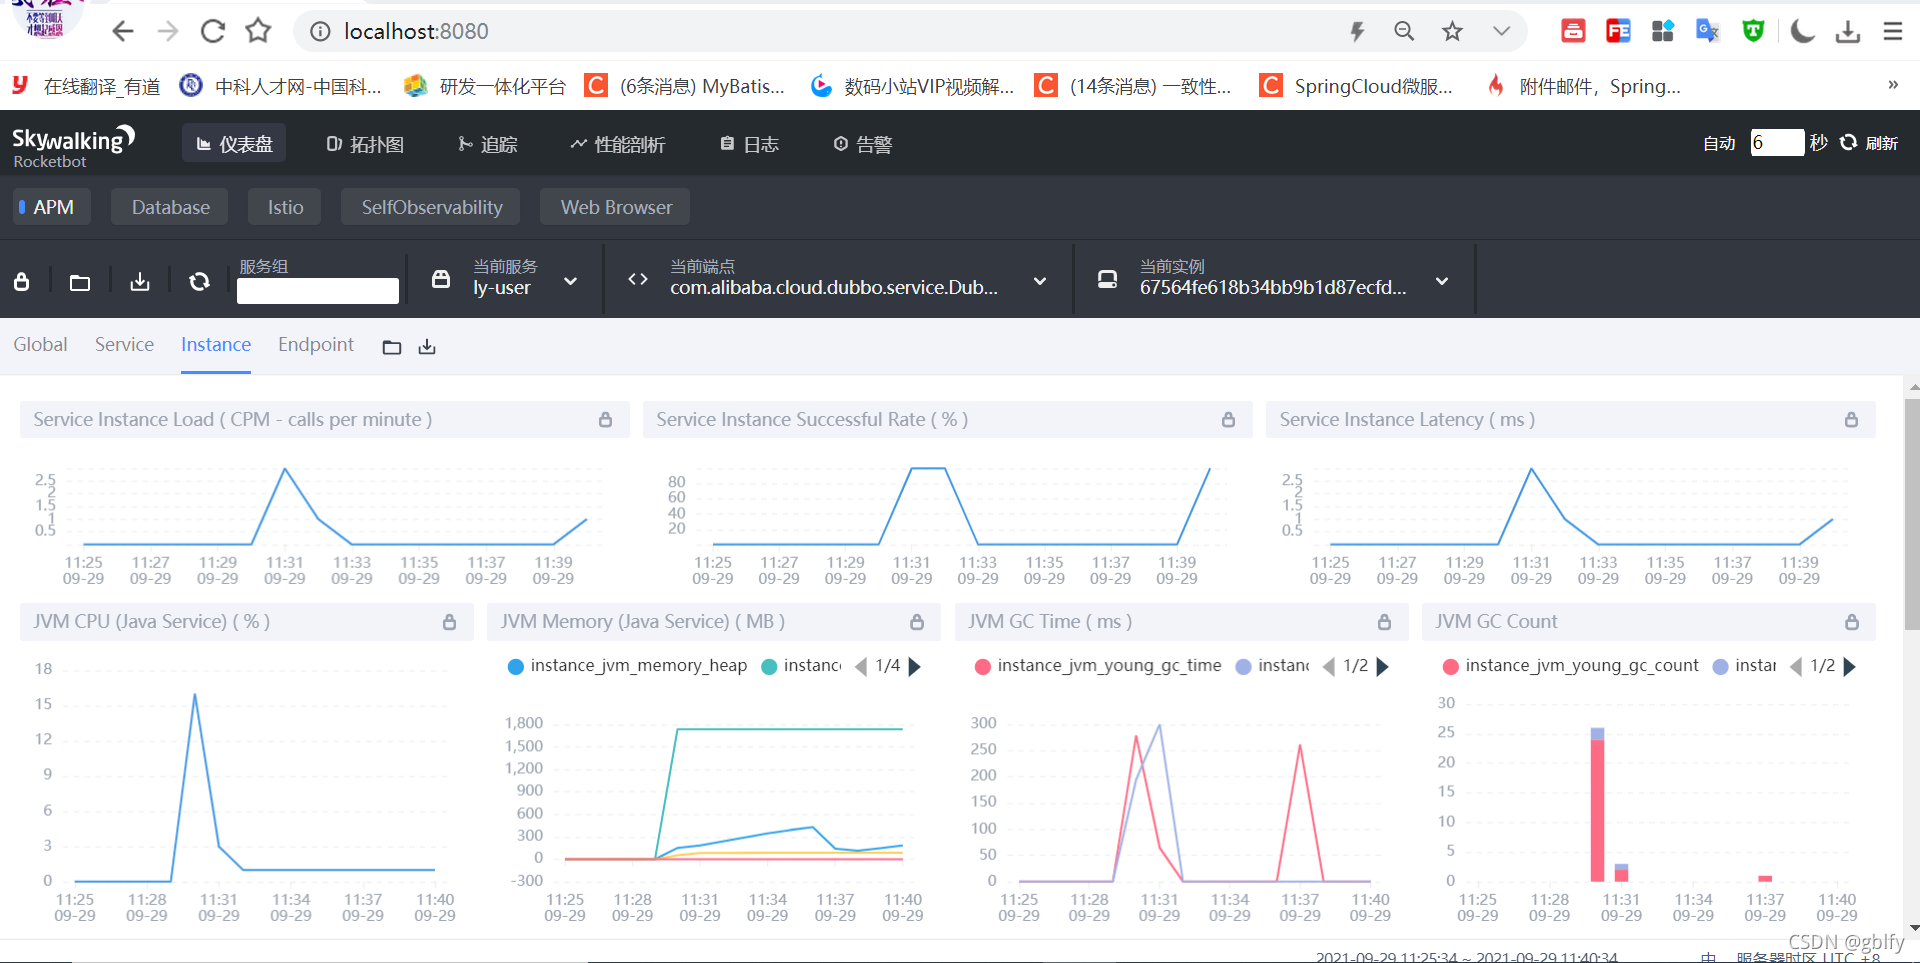
Task: Click the 刷新 refresh button
Action: click(x=1870, y=144)
